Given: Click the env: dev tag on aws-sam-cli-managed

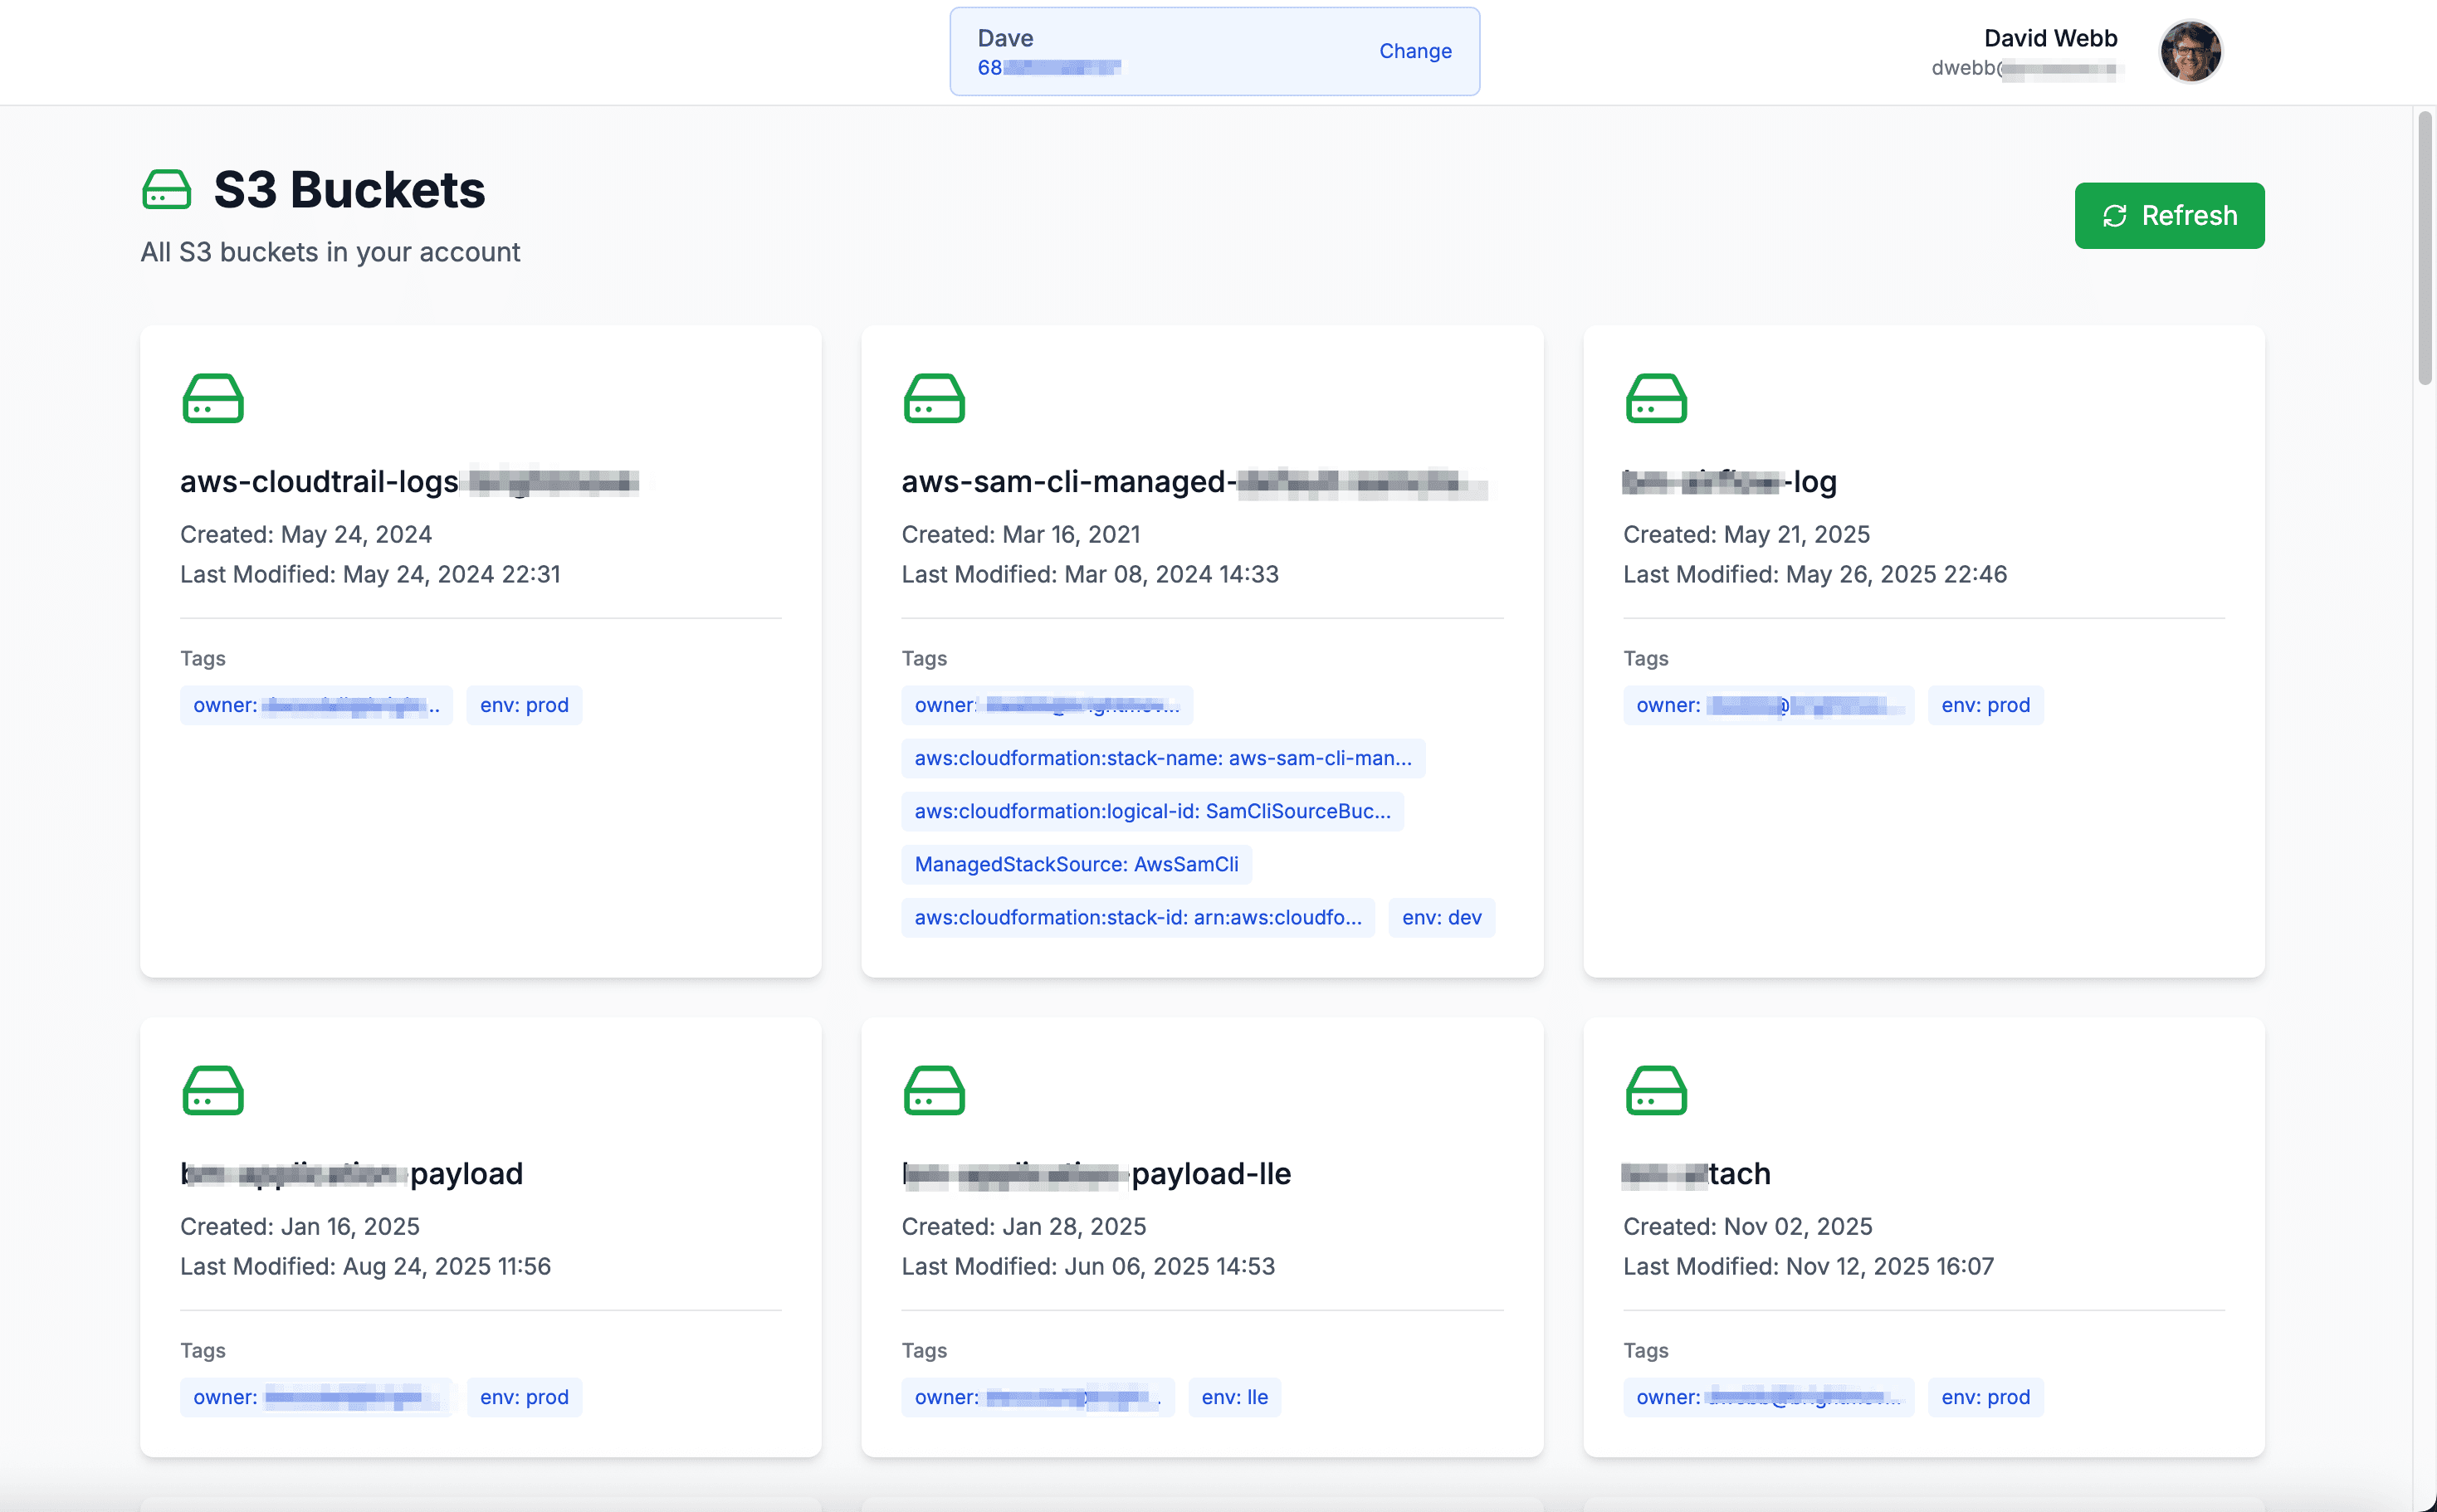Looking at the screenshot, I should [x=1441, y=917].
